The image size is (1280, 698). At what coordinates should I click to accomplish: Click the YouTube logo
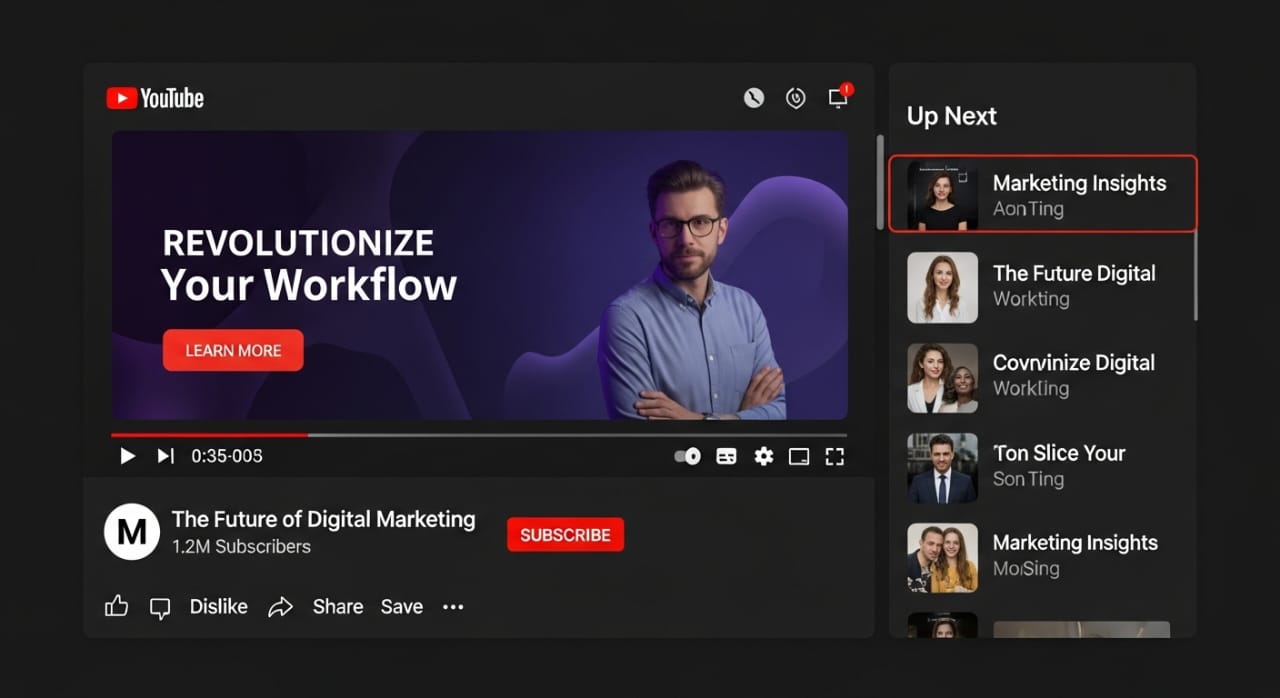point(155,98)
